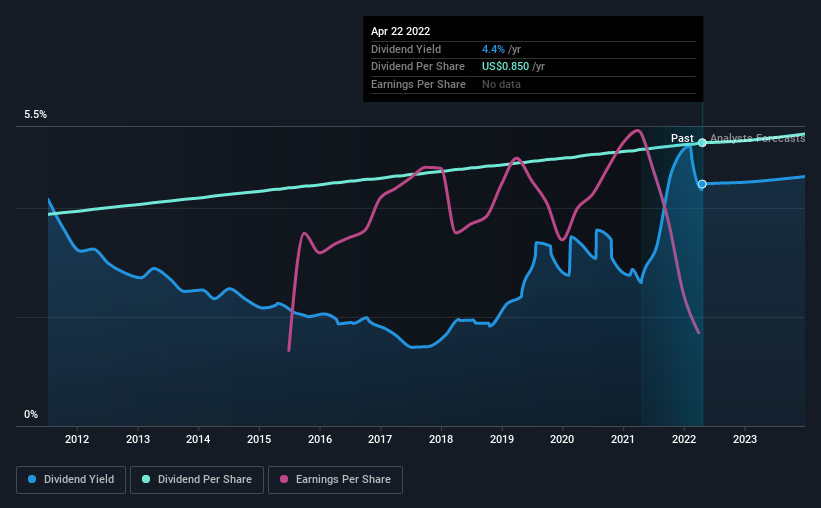Viewport: 821px width, 508px height.
Task: Click the Past label on the chart
Action: (x=682, y=138)
